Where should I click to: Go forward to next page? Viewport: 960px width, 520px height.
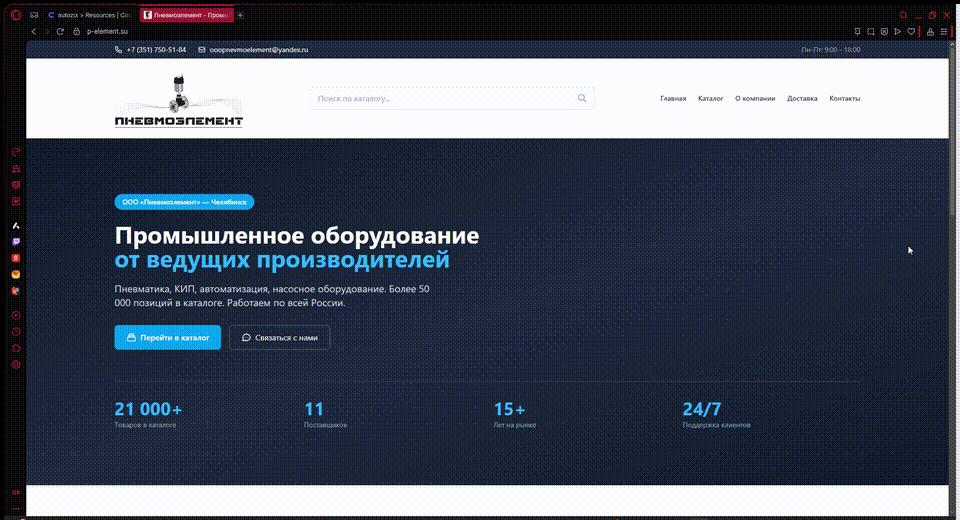coord(47,31)
